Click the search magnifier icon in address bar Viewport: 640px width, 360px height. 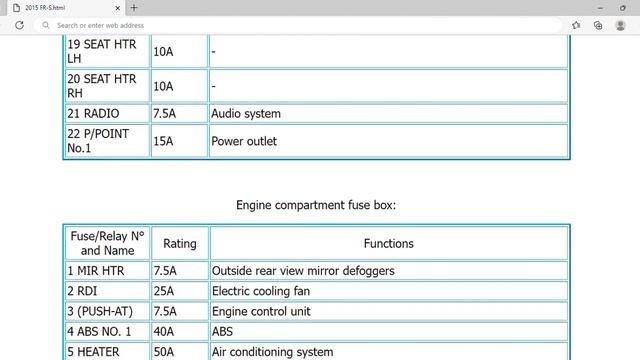pos(46,25)
